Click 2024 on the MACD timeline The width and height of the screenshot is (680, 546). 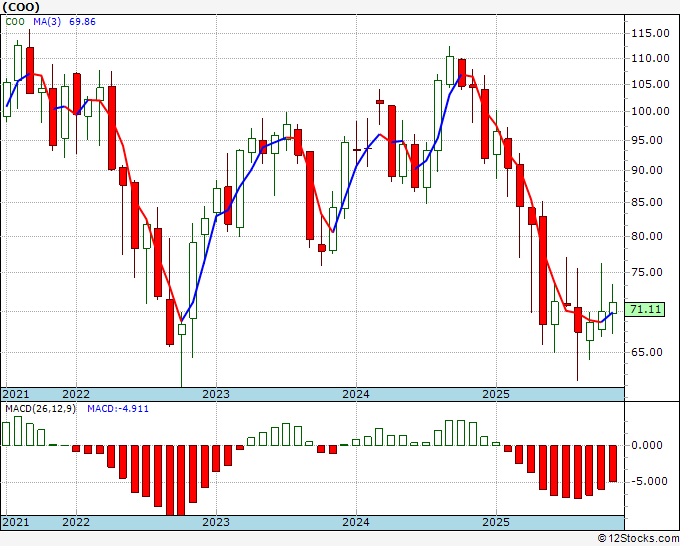pyautogui.click(x=356, y=522)
